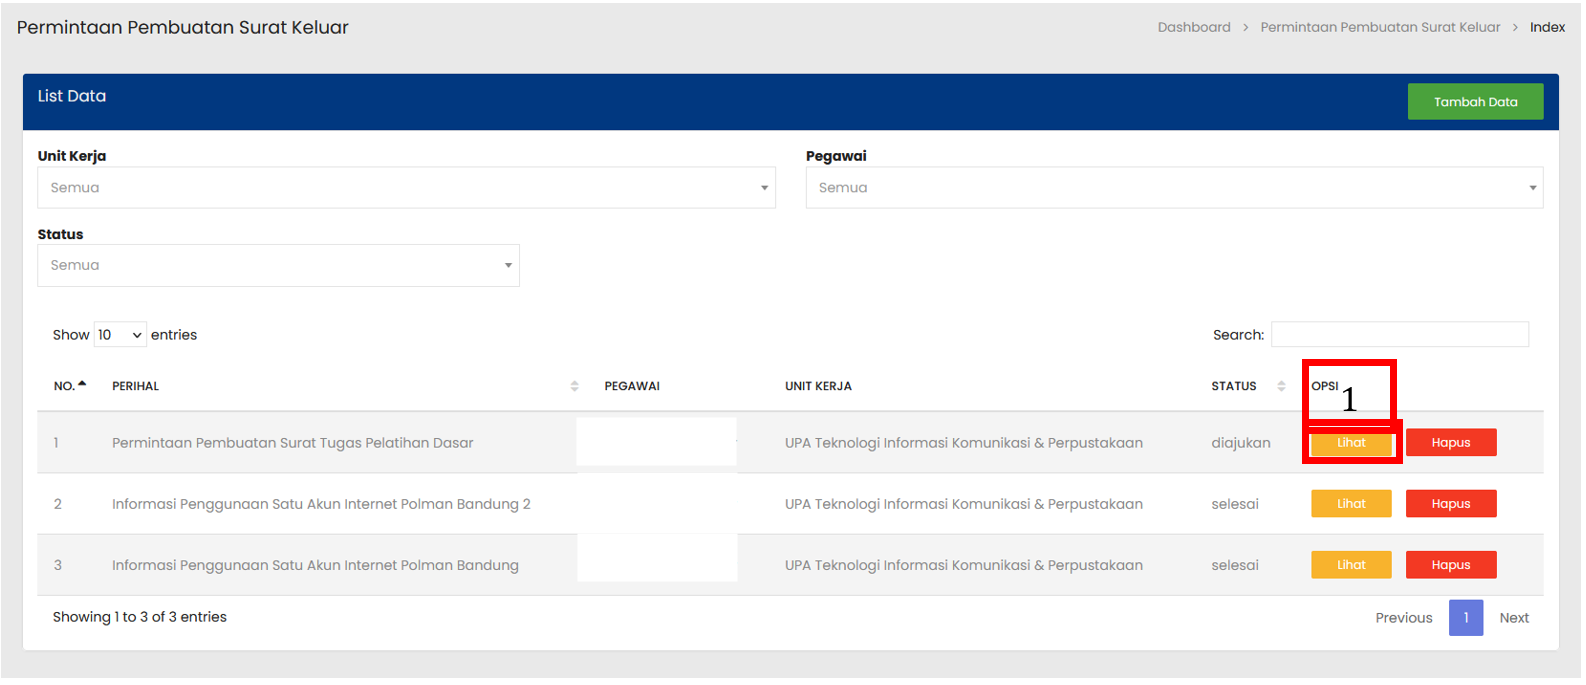Change the show entries count selector
This screenshot has height=685, width=1586.
point(120,335)
